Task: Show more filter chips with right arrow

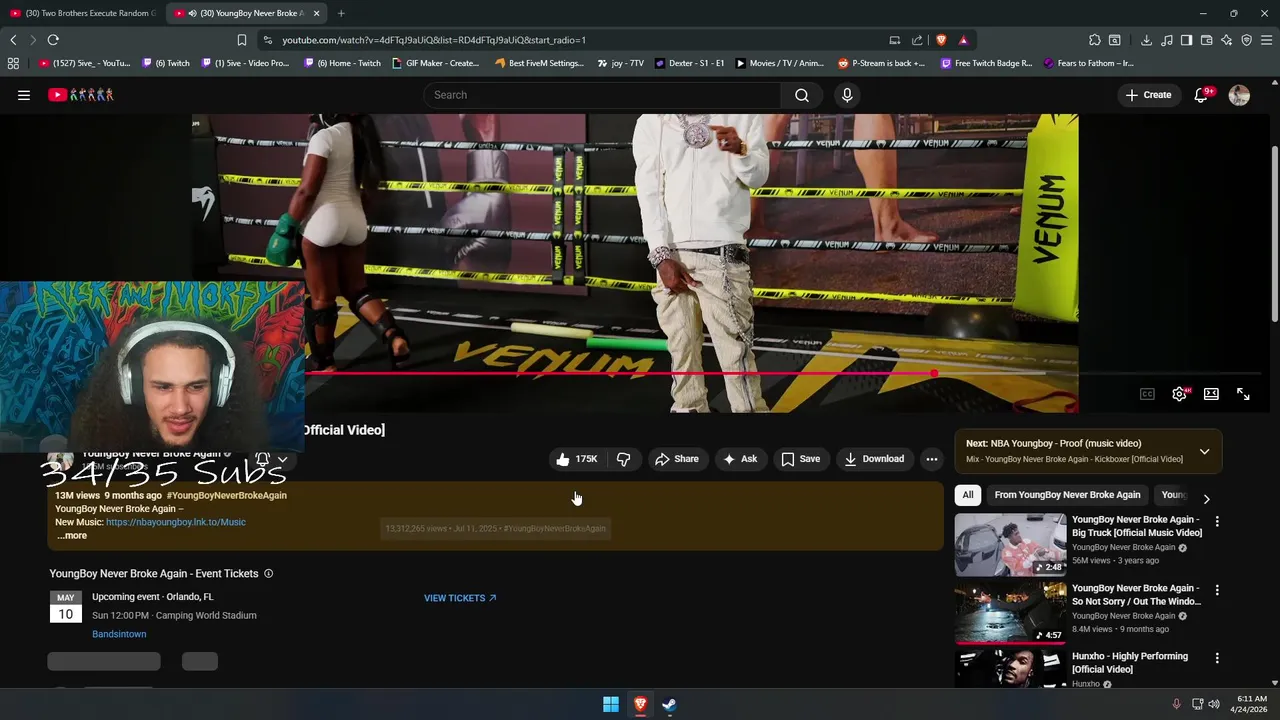Action: [x=1206, y=498]
